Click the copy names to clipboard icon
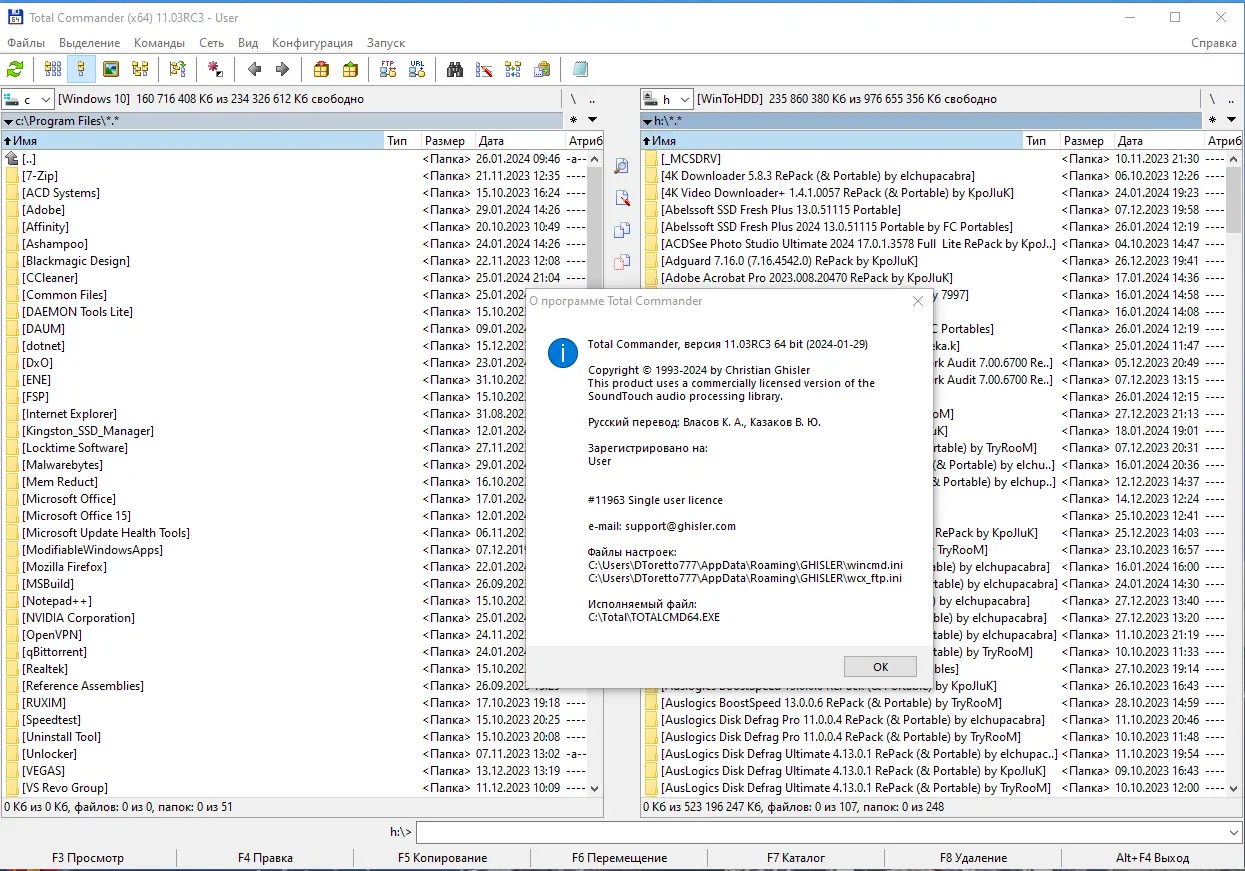Screen dimensions: 1245x871 pos(542,69)
